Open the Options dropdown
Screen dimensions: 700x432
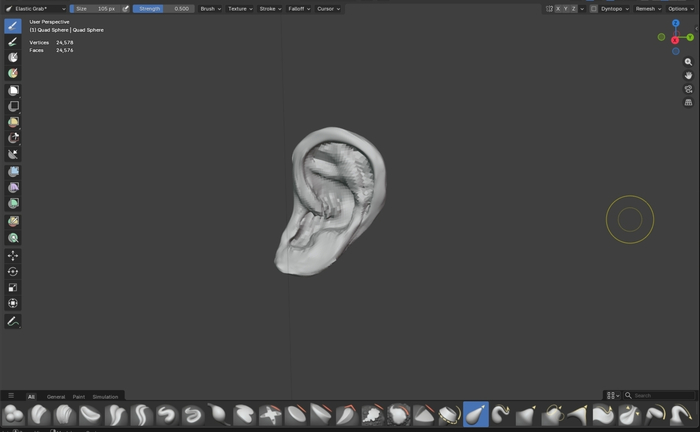tap(680, 8)
